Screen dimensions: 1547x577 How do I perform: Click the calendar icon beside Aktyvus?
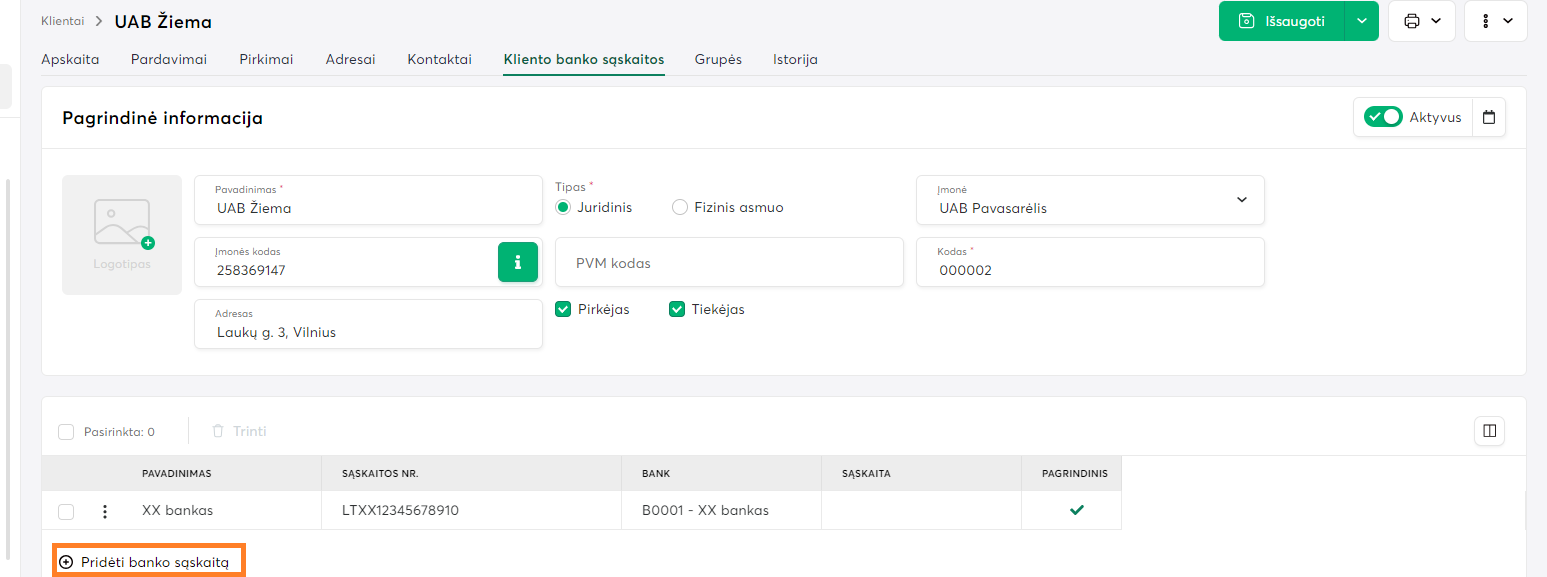tap(1489, 117)
